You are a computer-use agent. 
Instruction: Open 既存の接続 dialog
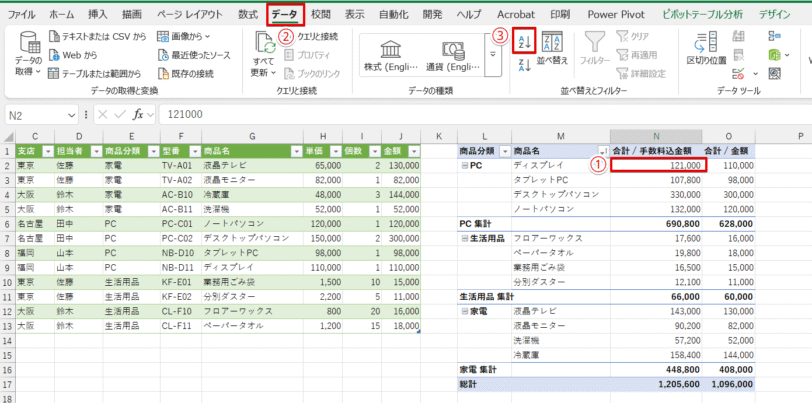pos(185,74)
